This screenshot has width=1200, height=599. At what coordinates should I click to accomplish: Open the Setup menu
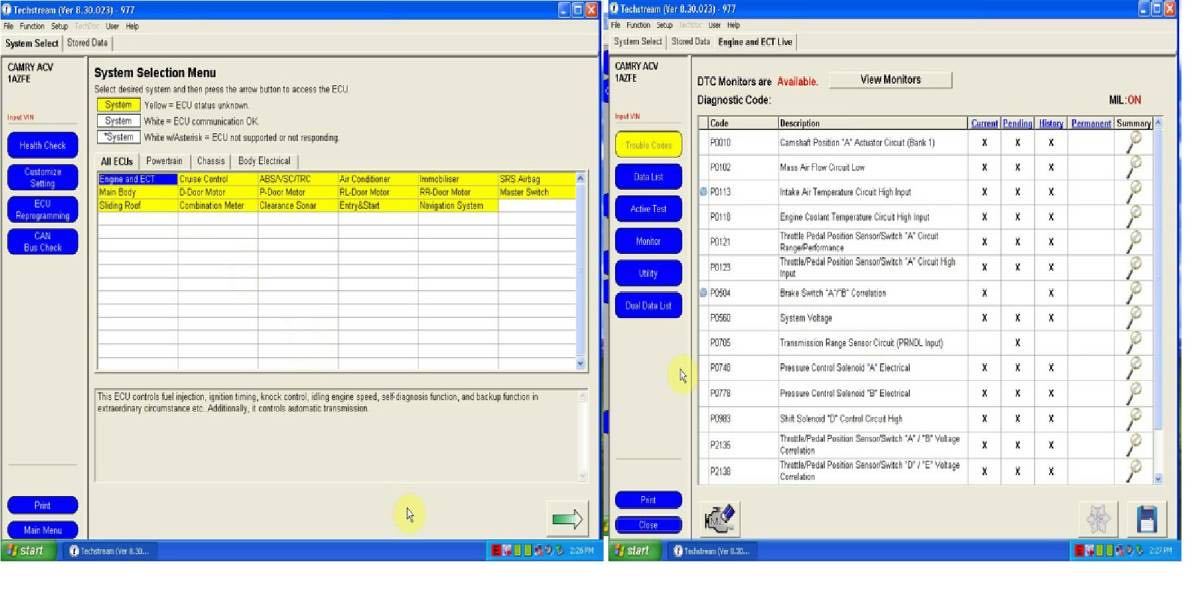click(x=56, y=25)
